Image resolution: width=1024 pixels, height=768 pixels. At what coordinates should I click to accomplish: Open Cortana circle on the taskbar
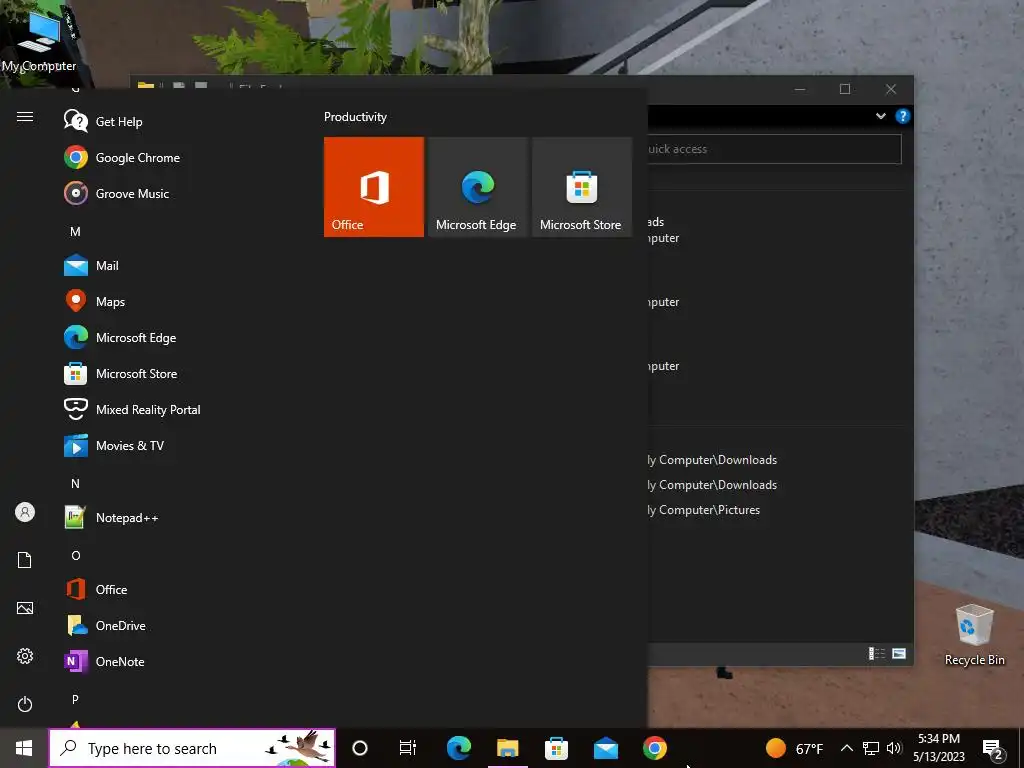360,748
